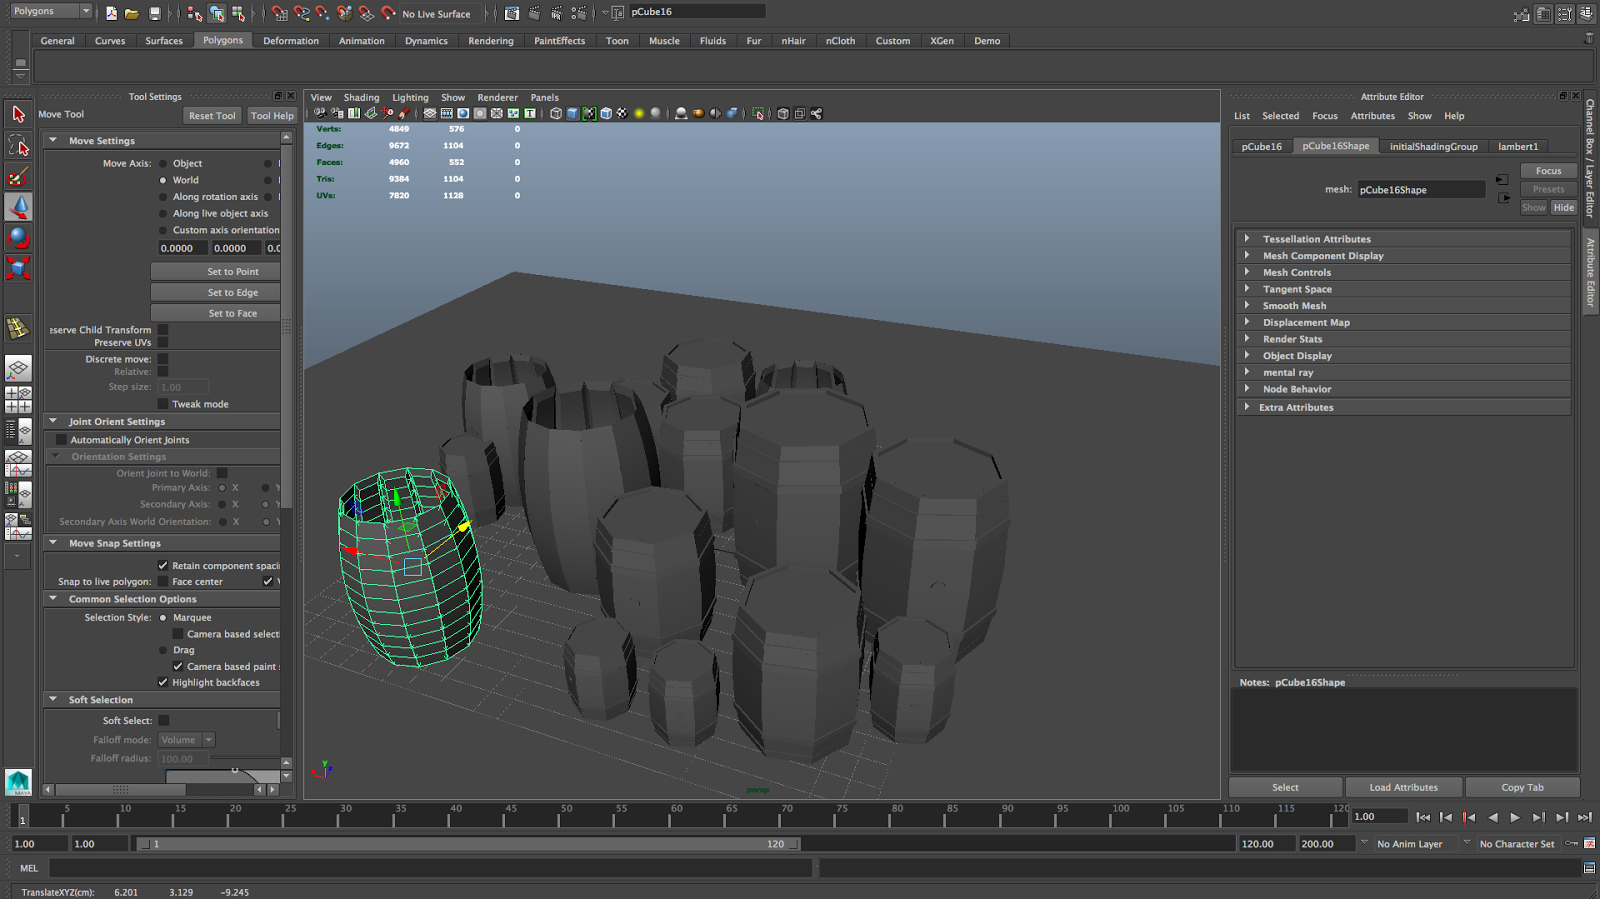
Task: Click the Save scene icon
Action: coord(154,13)
